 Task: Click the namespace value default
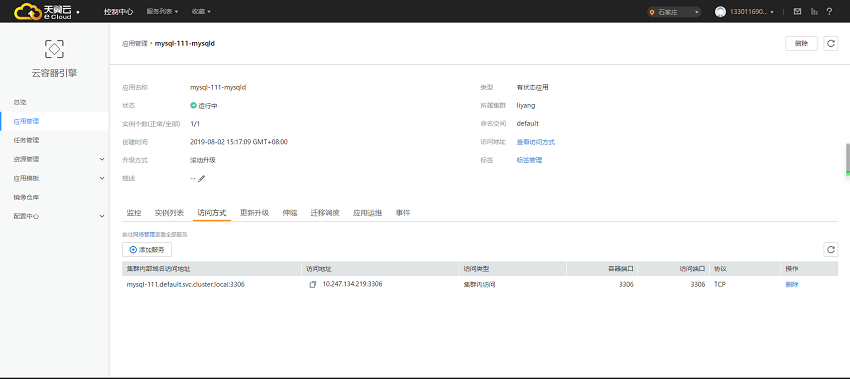click(x=527, y=124)
